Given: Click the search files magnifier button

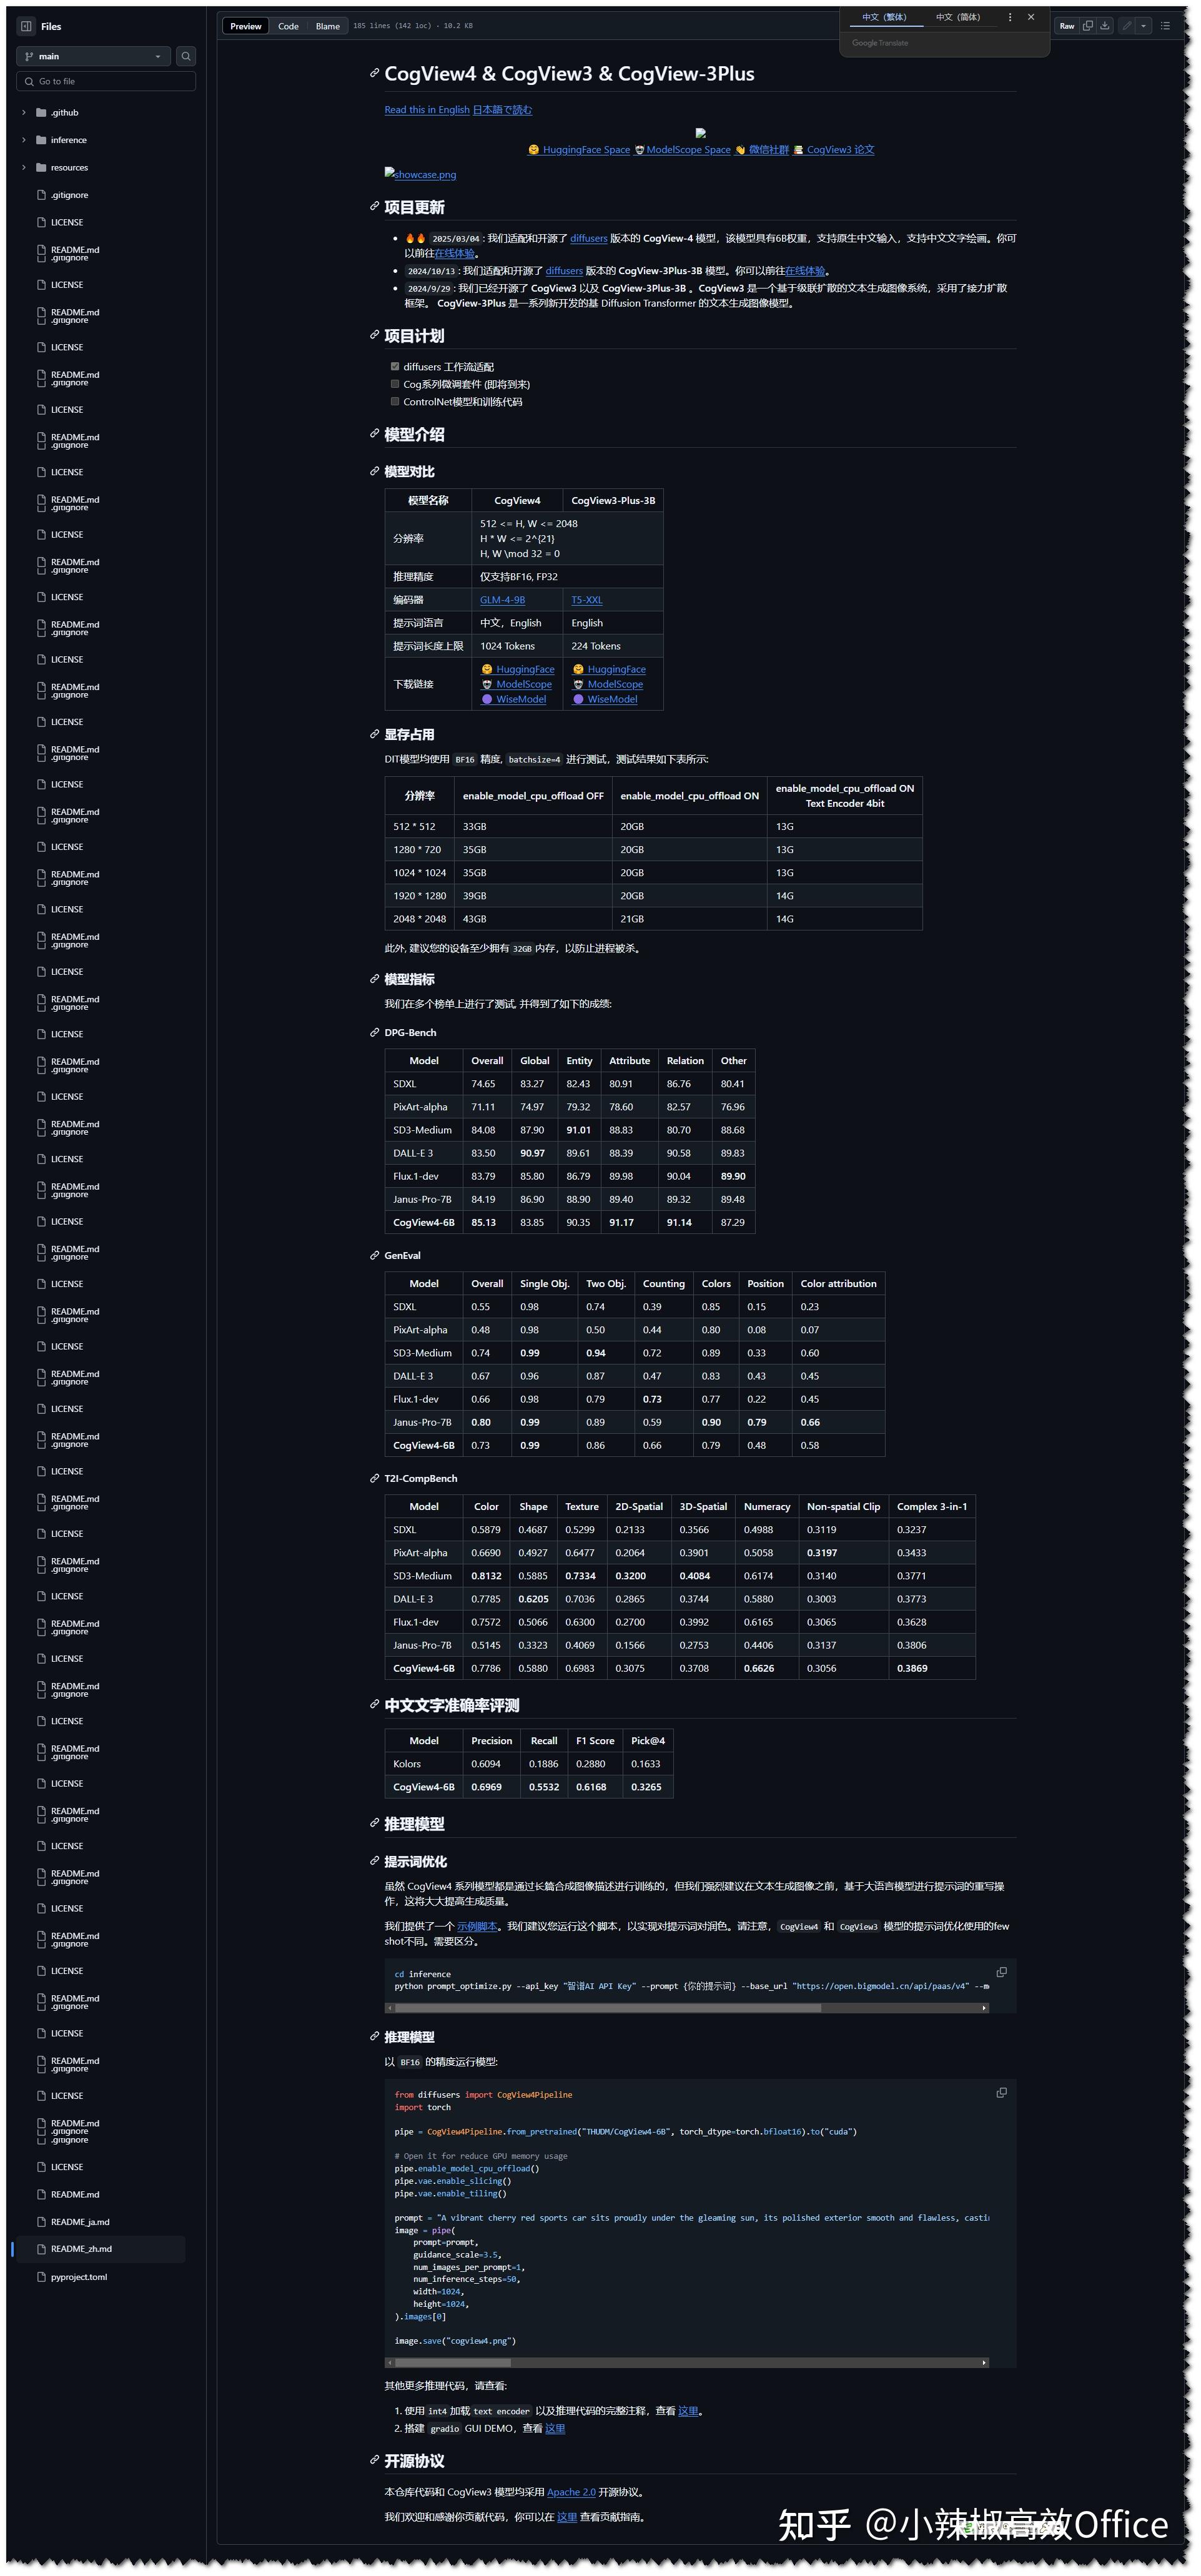Looking at the screenshot, I should coord(186,57).
